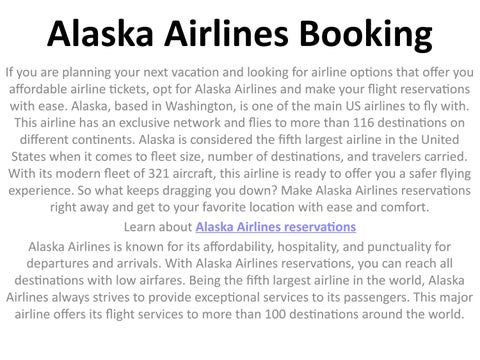
Task: Click the line starting "States when it comes"
Action: pos(240,157)
